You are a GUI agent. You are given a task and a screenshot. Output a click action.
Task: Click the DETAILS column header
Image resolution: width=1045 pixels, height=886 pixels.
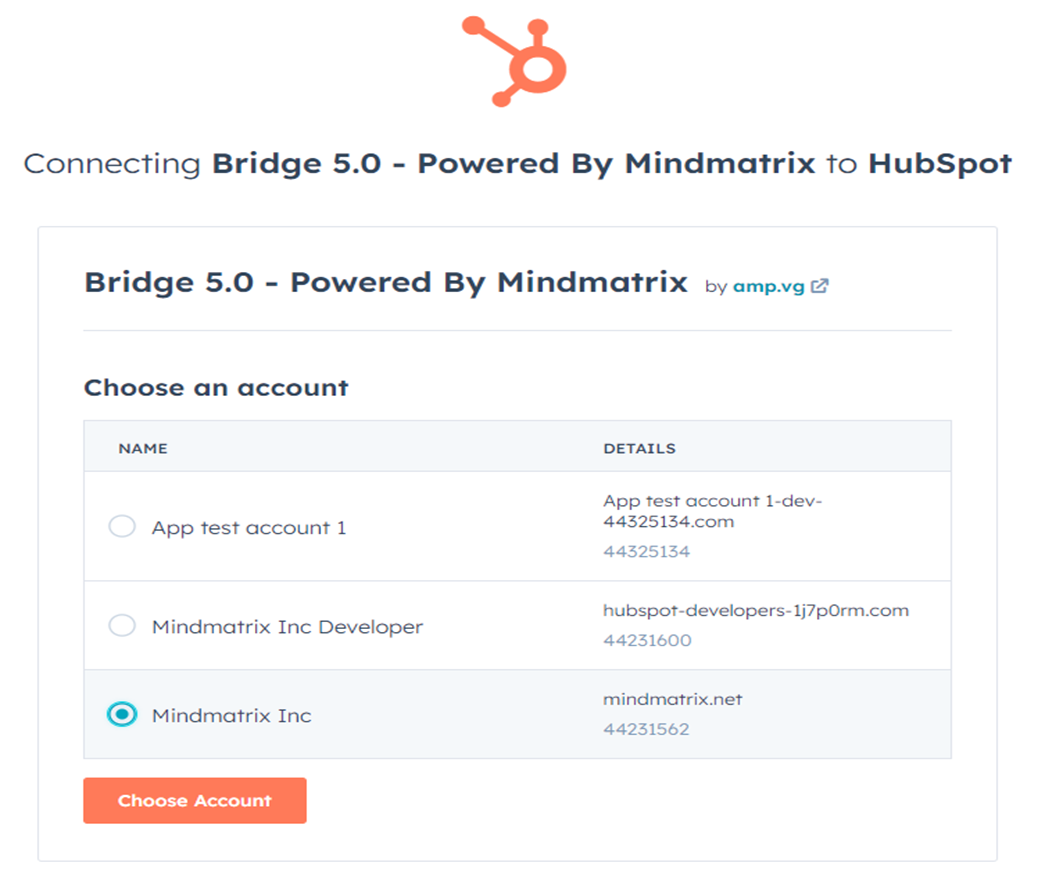639,448
